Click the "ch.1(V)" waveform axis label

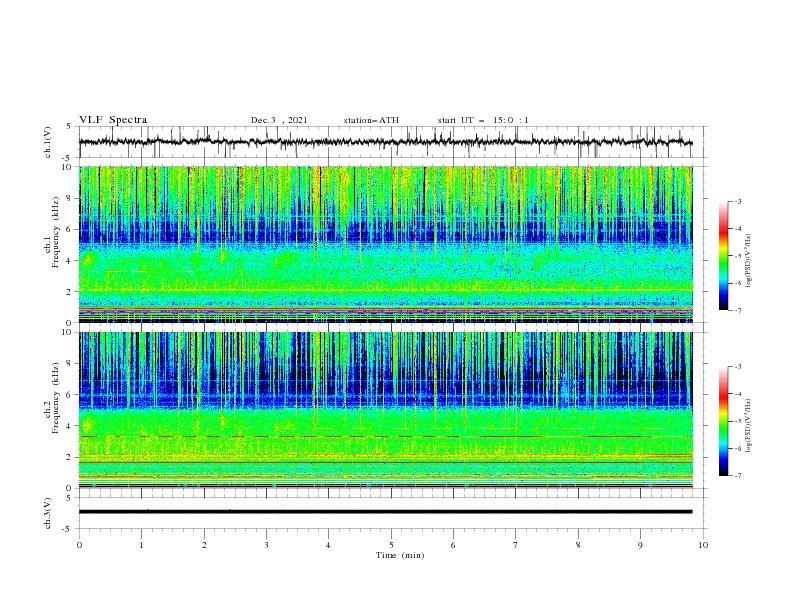click(48, 142)
